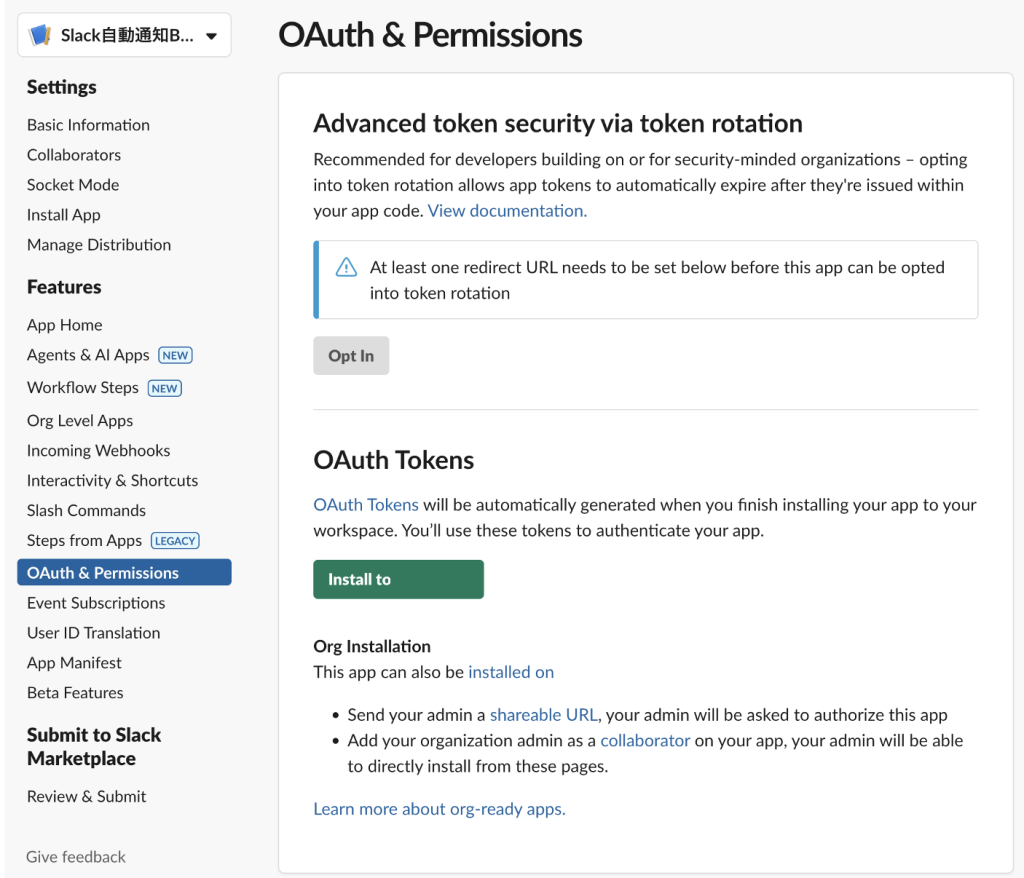Open Slash Commands page
The height and width of the screenshot is (878, 1024).
pyautogui.click(x=86, y=511)
